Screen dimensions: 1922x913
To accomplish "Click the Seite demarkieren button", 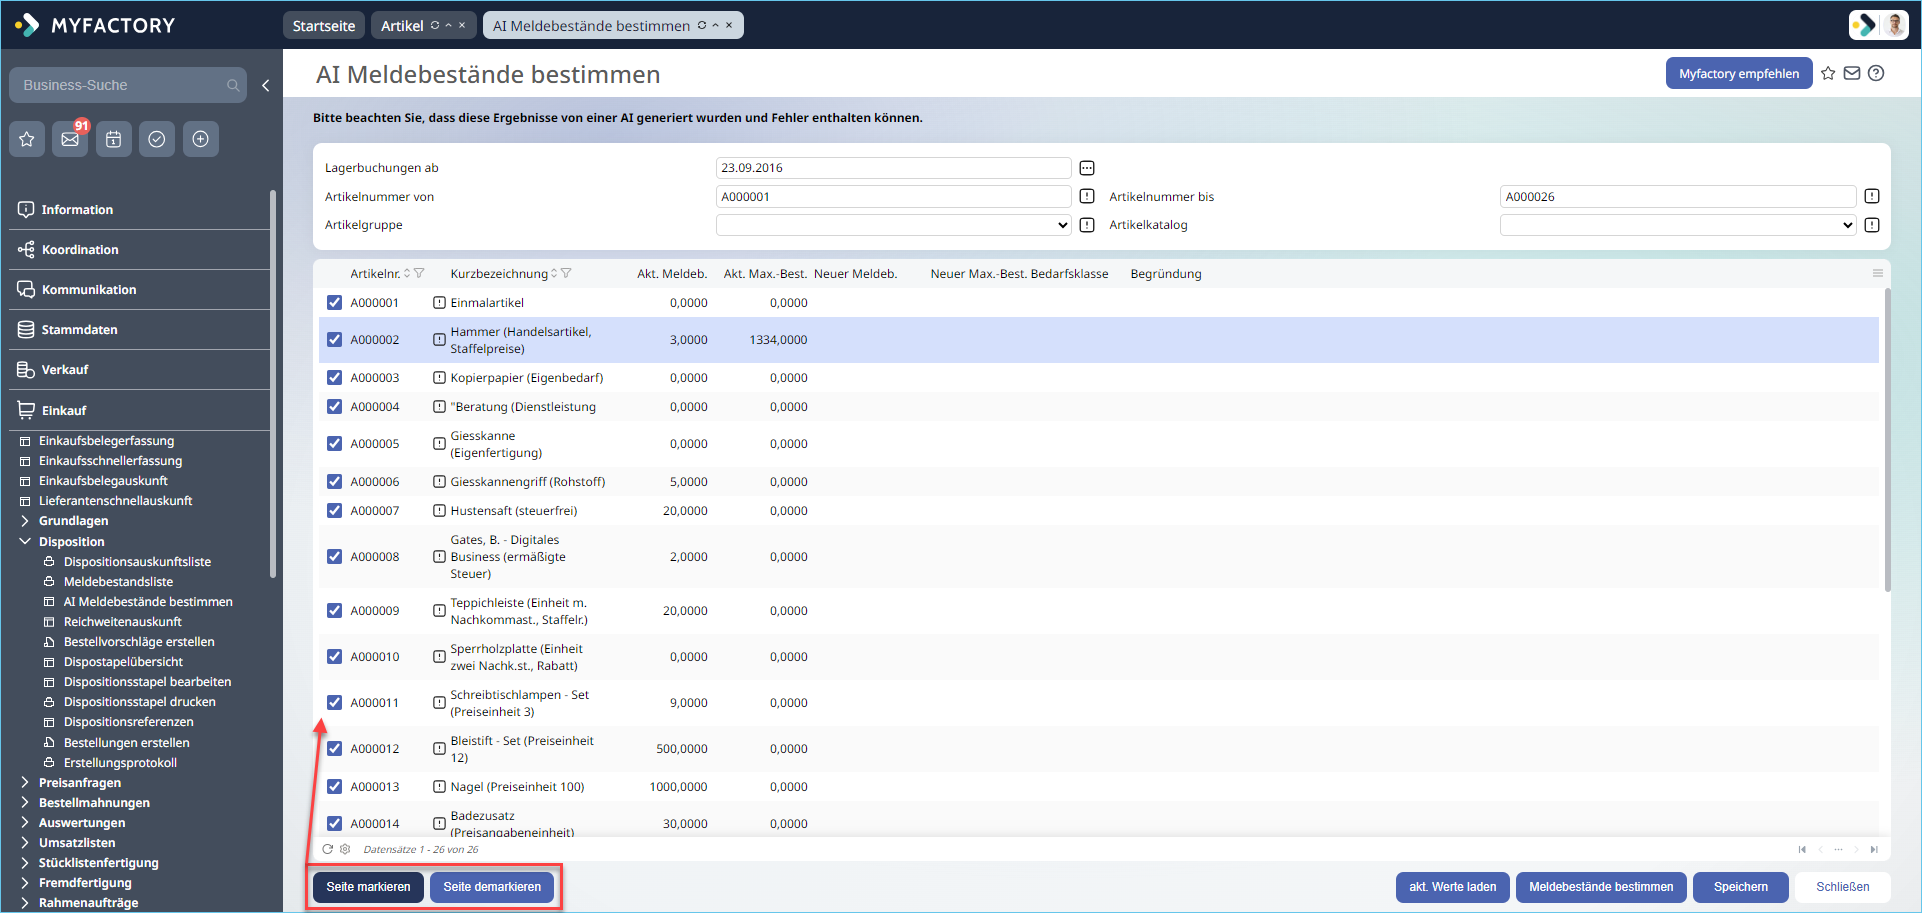I will coord(492,887).
